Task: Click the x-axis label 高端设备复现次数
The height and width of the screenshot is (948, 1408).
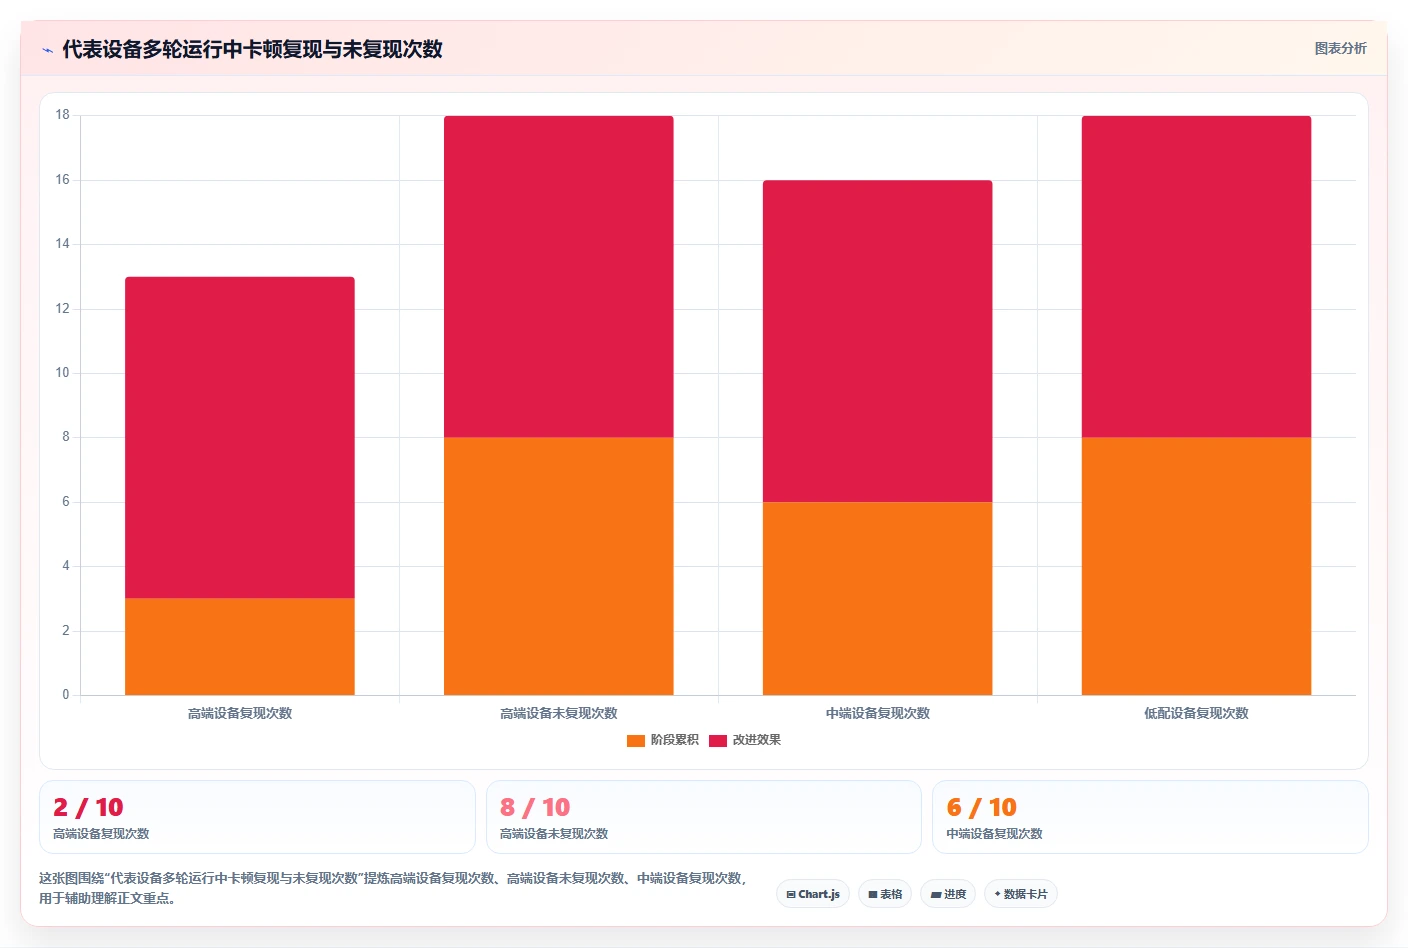Action: (240, 713)
